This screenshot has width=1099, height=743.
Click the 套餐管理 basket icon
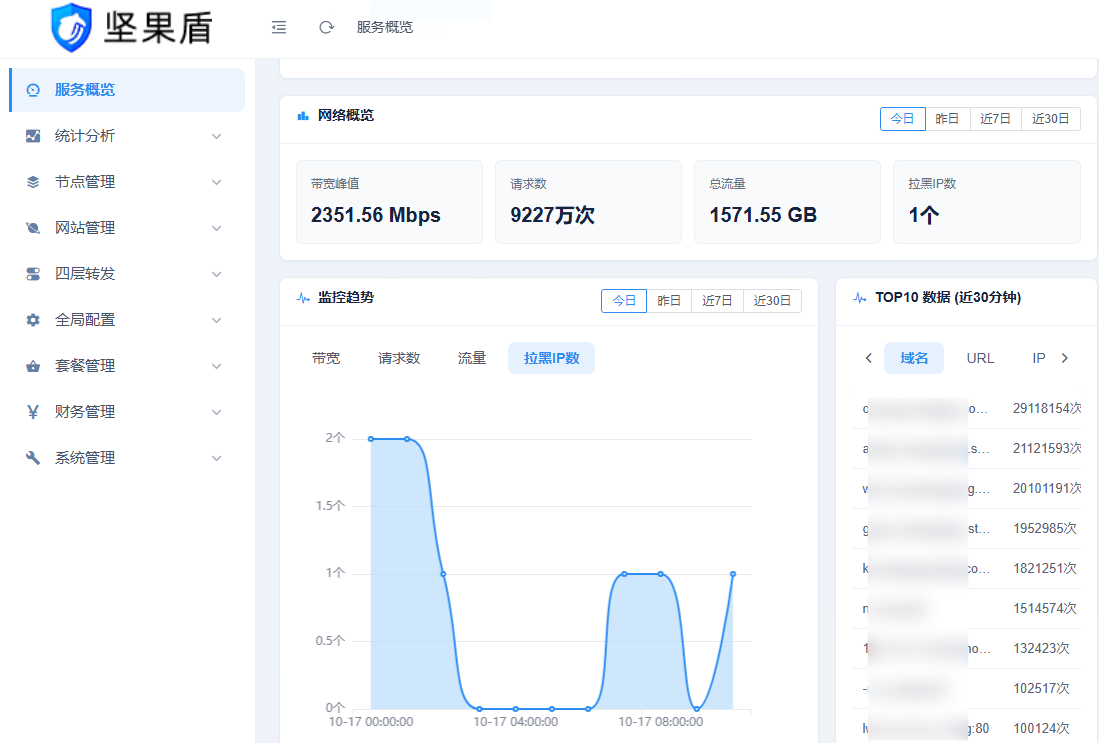[x=33, y=366]
